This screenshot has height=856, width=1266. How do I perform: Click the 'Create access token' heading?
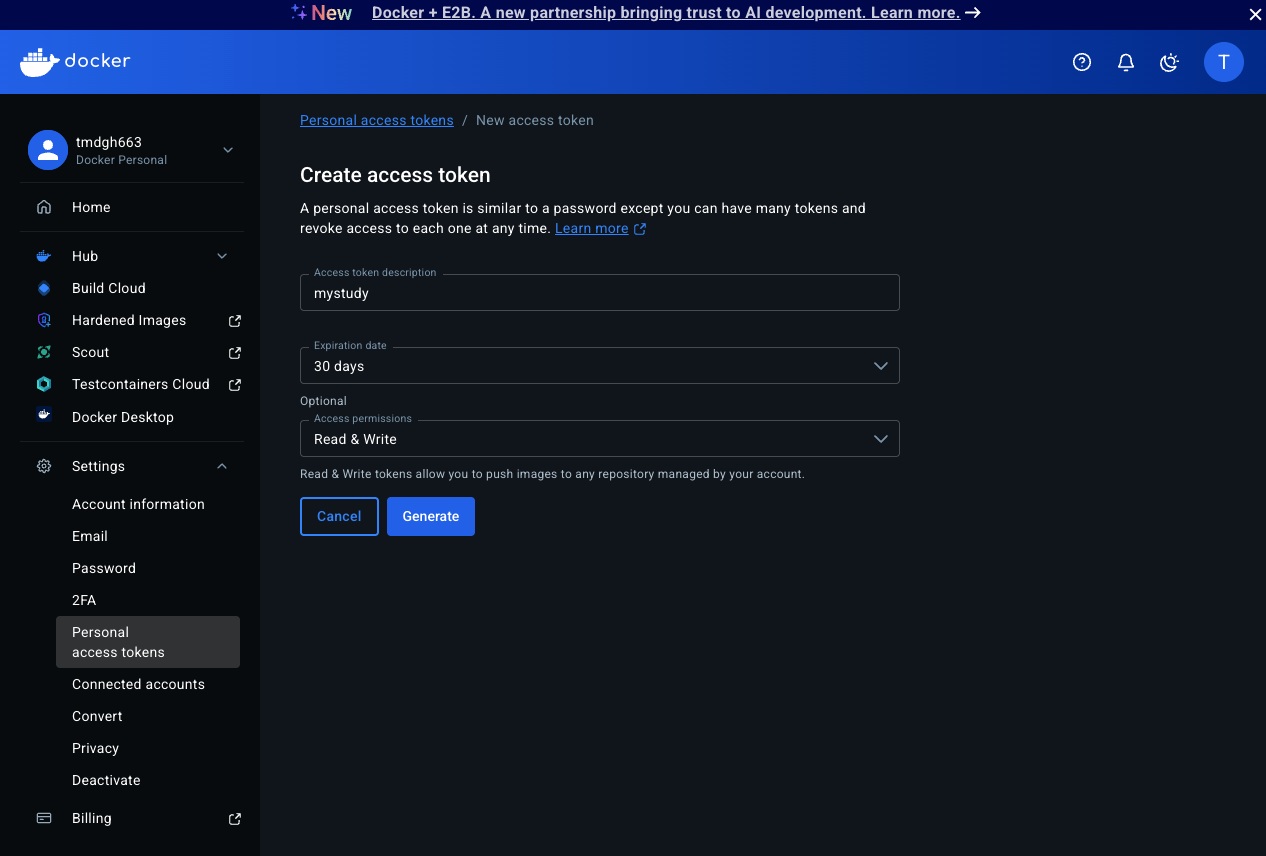(395, 175)
